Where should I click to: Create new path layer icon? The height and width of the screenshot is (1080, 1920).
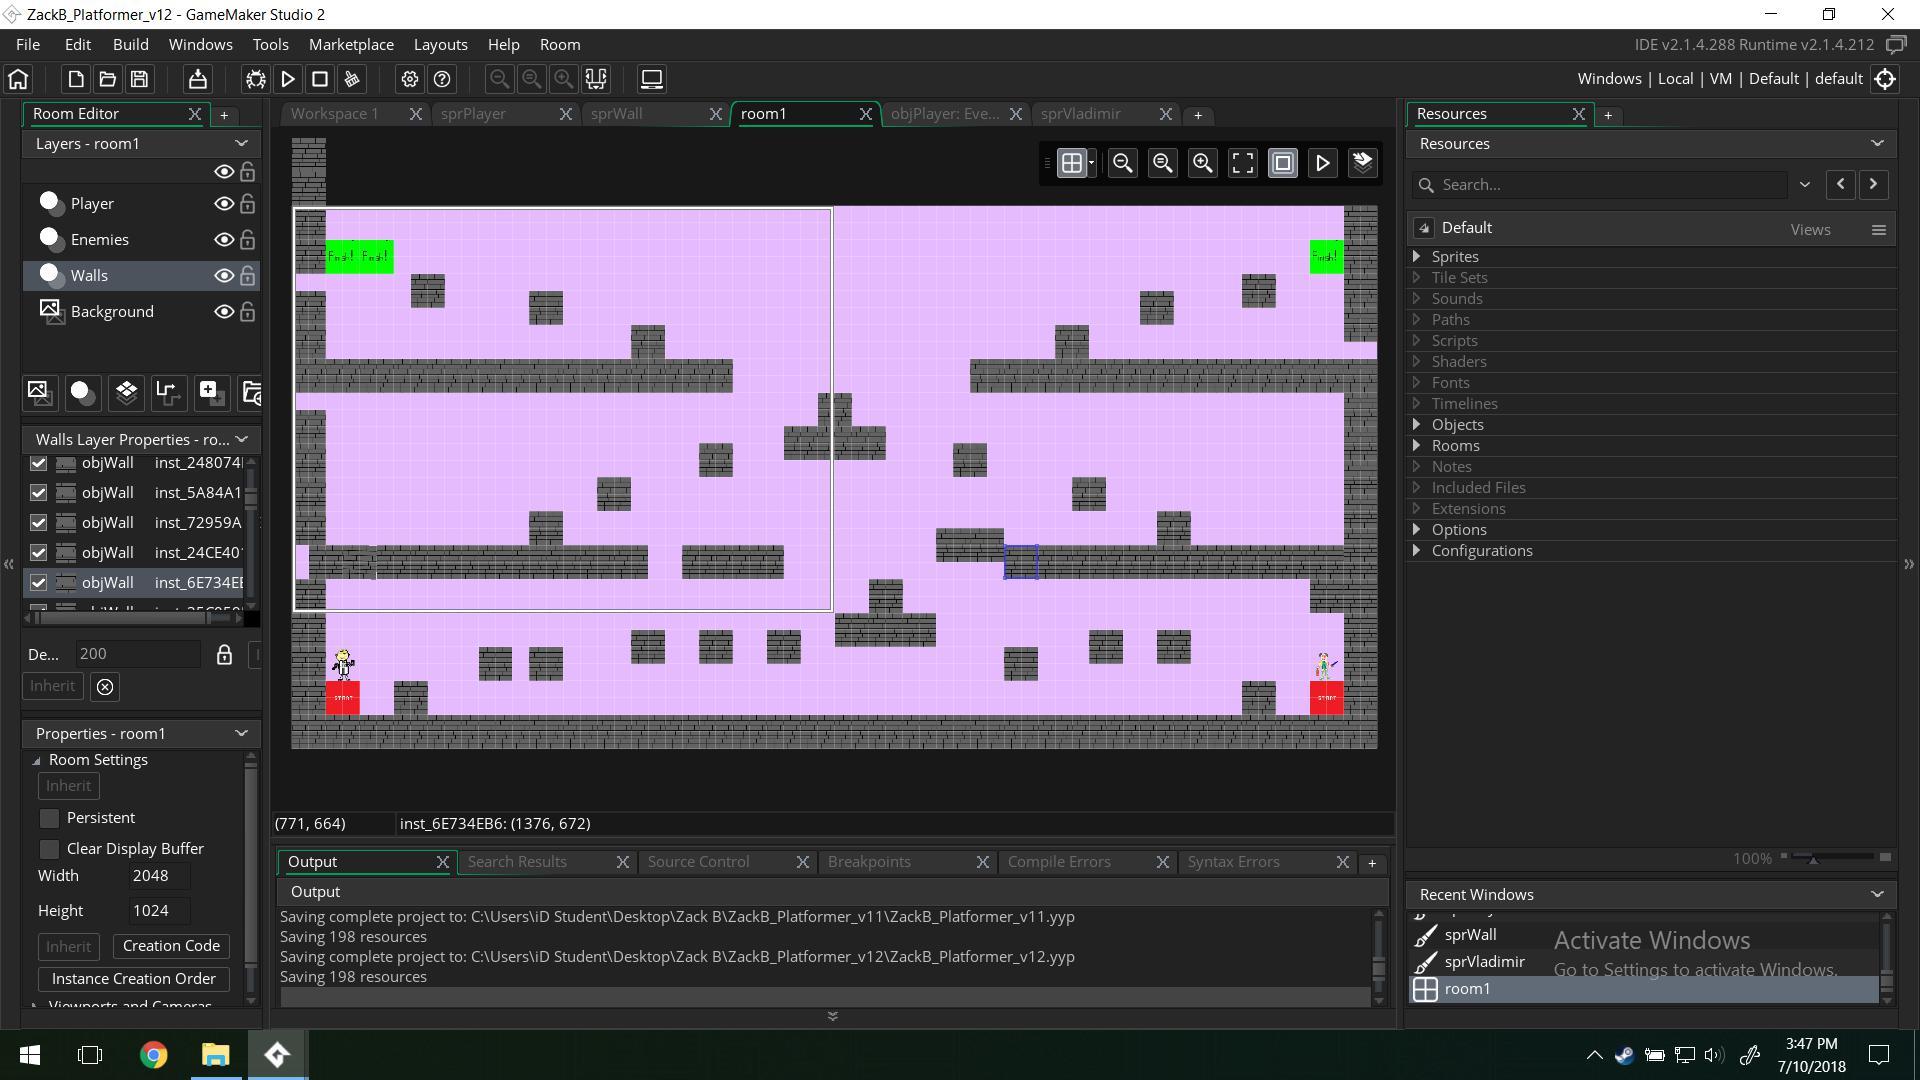tap(168, 393)
